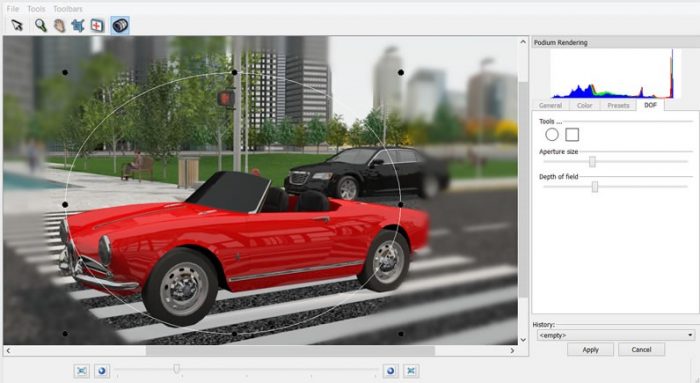Activate the magnifier zoom tool
This screenshot has height=383, width=700.
coord(41,25)
